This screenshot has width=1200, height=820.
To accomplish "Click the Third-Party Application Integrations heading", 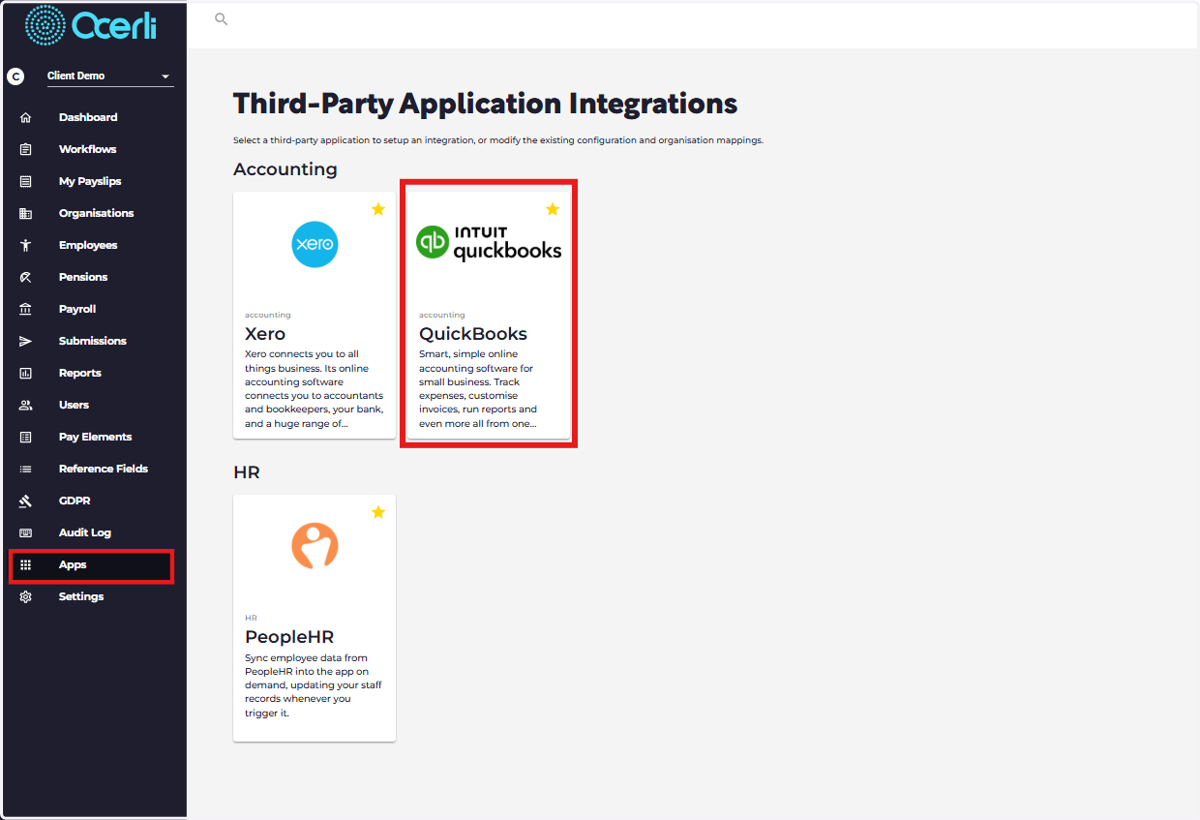I will click(x=485, y=103).
